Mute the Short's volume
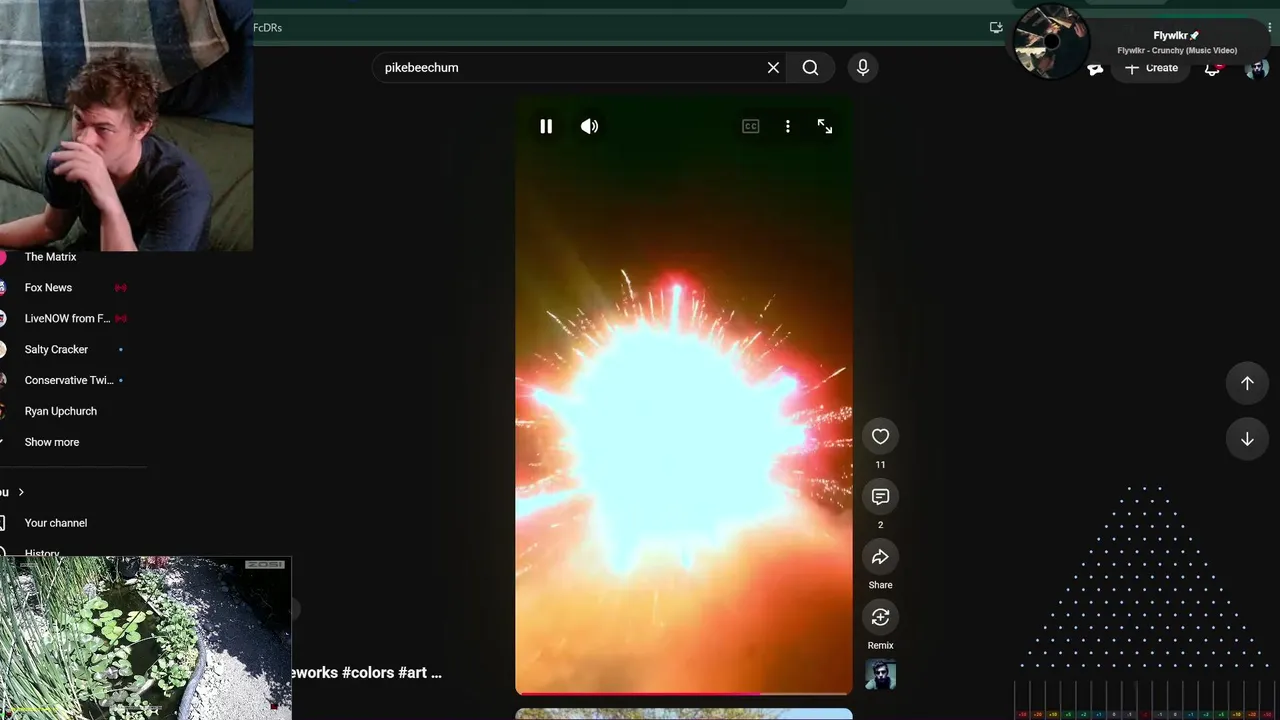This screenshot has width=1280, height=720. point(590,126)
